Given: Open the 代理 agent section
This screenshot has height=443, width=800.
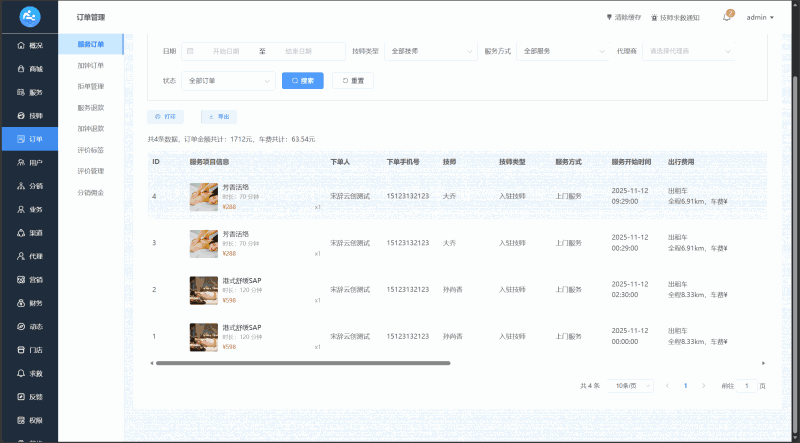Looking at the screenshot, I should click(x=30, y=256).
